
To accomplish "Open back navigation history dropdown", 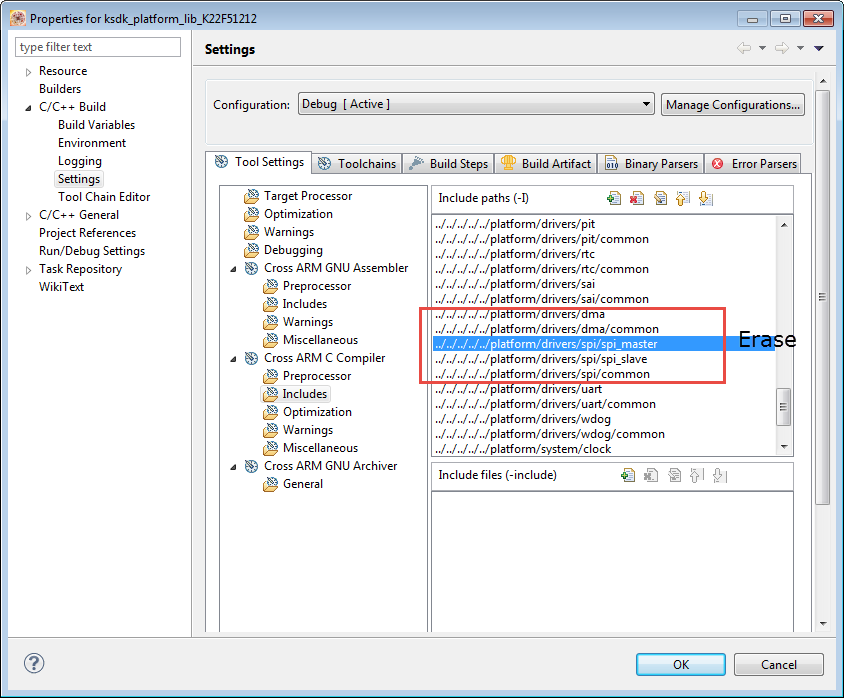I will [x=762, y=48].
